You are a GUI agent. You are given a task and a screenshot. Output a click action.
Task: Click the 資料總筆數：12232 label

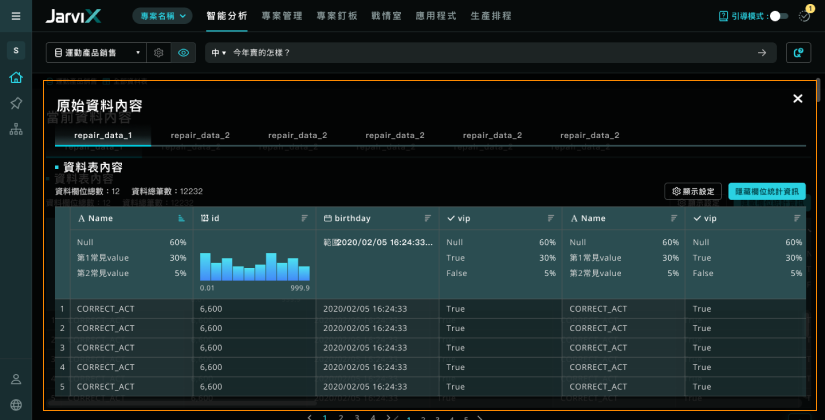[x=167, y=191]
